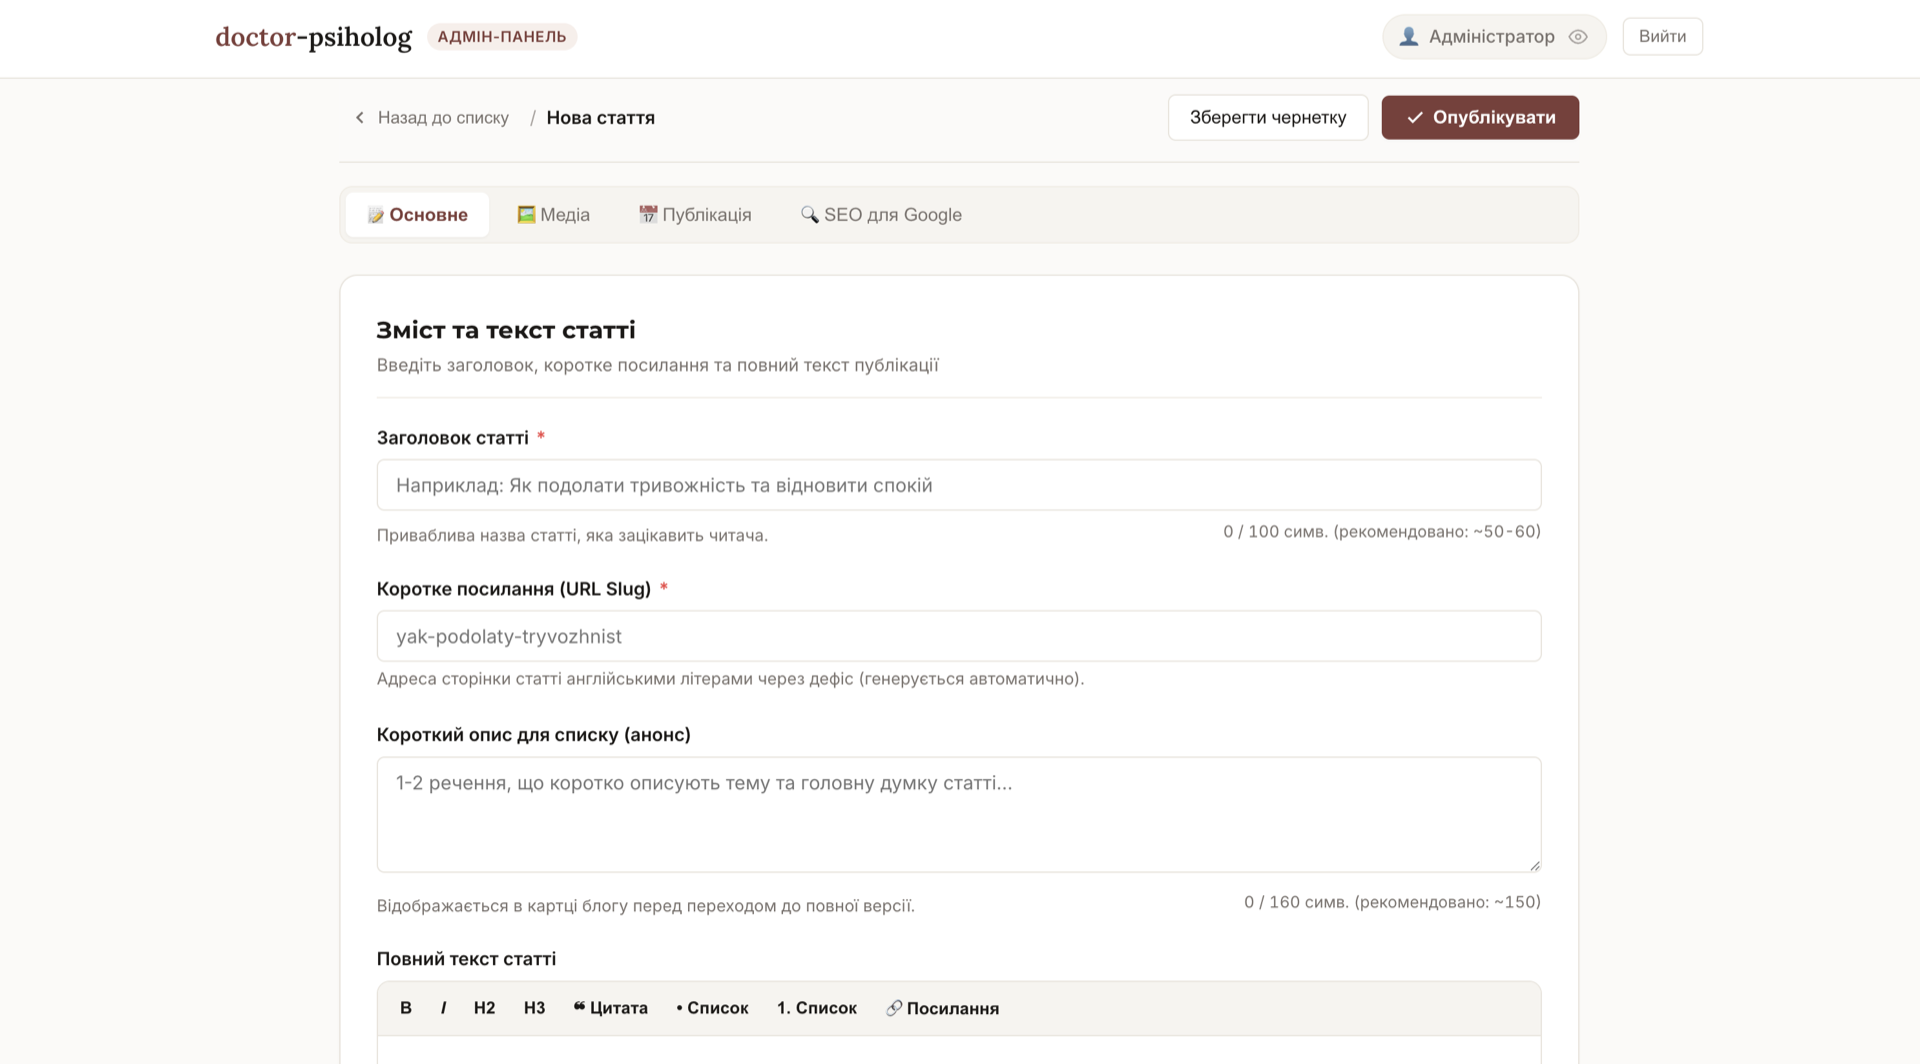Click the calendar icon on Публікація tab

tap(648, 214)
